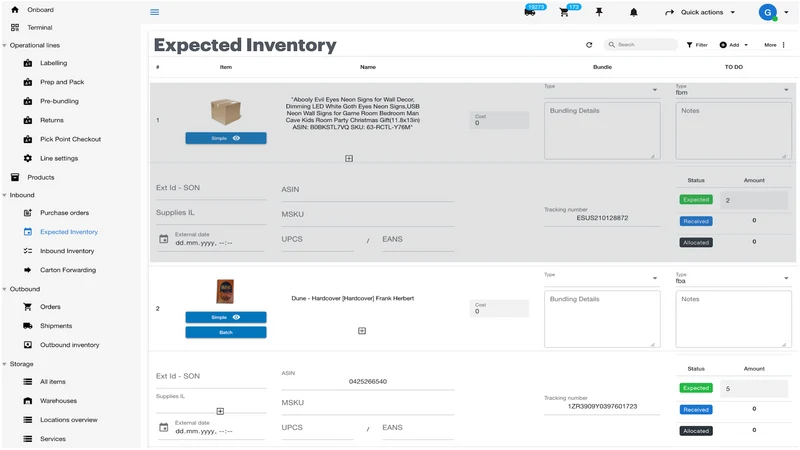
Task: Click item 1 Expected amount field showing 2
Action: 754,201
